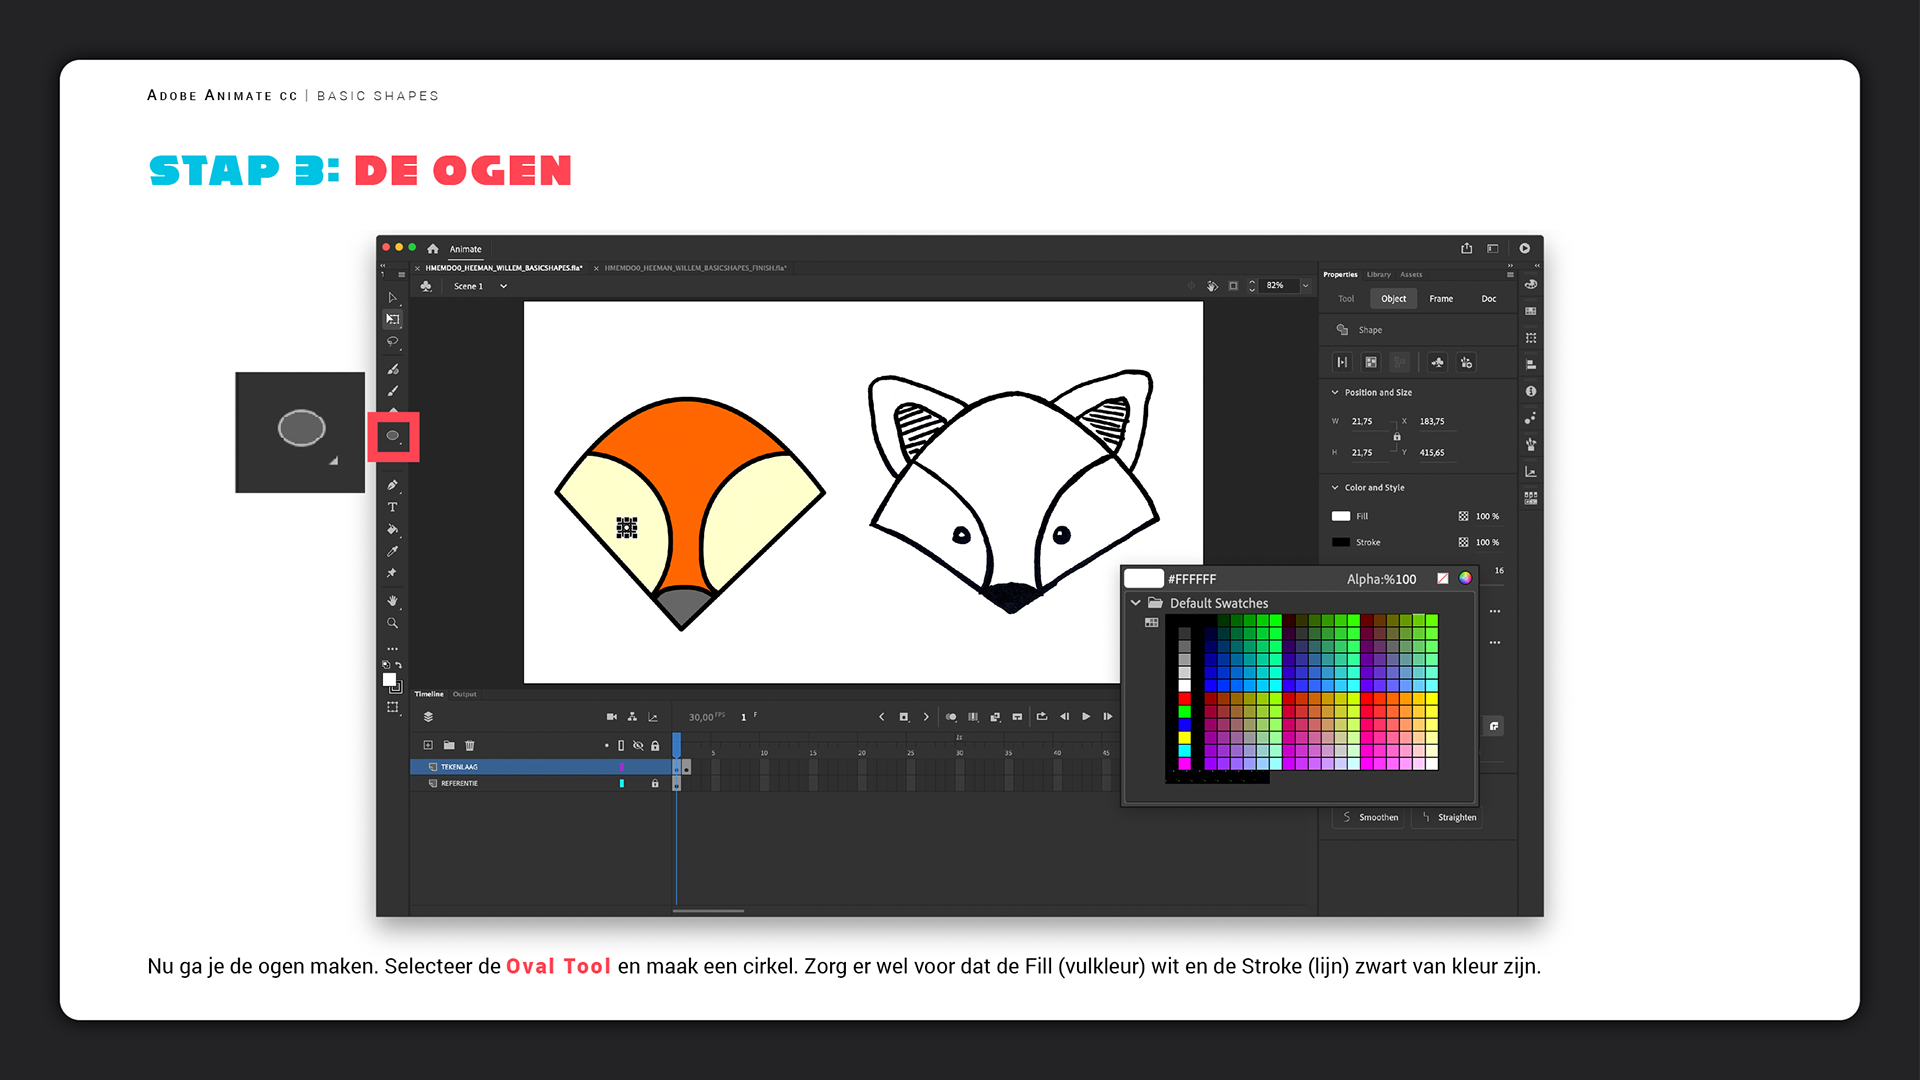Select the Text tool
The height and width of the screenshot is (1080, 1920).
click(392, 507)
